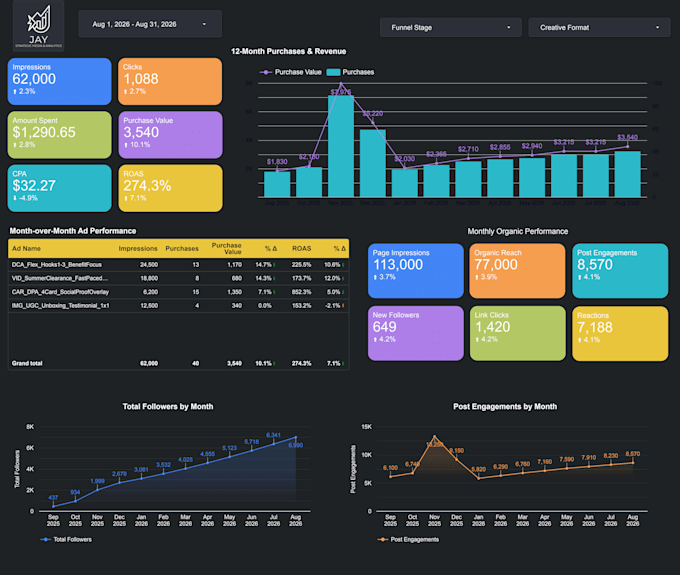Image resolution: width=680 pixels, height=575 pixels.
Task: Click the 5,820 engagements data point label
Action: pos(478,469)
